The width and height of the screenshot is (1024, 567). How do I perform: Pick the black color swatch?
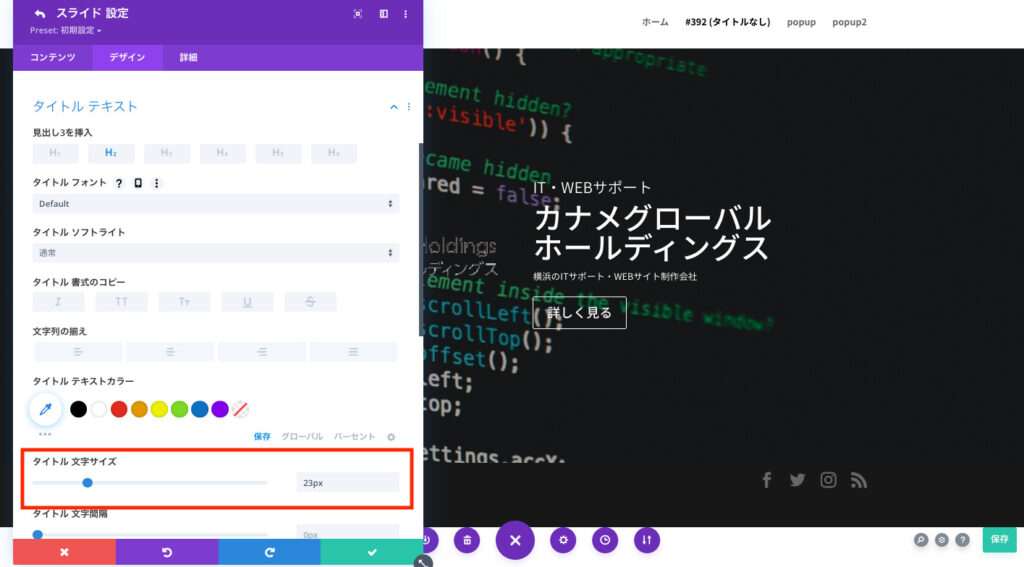point(78,410)
